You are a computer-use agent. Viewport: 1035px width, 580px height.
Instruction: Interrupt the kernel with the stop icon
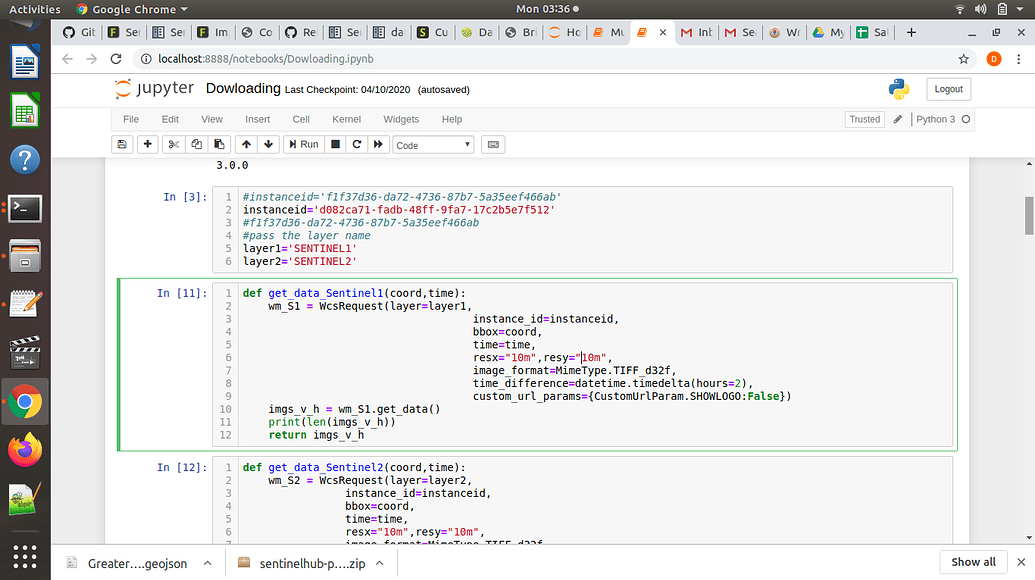point(335,145)
